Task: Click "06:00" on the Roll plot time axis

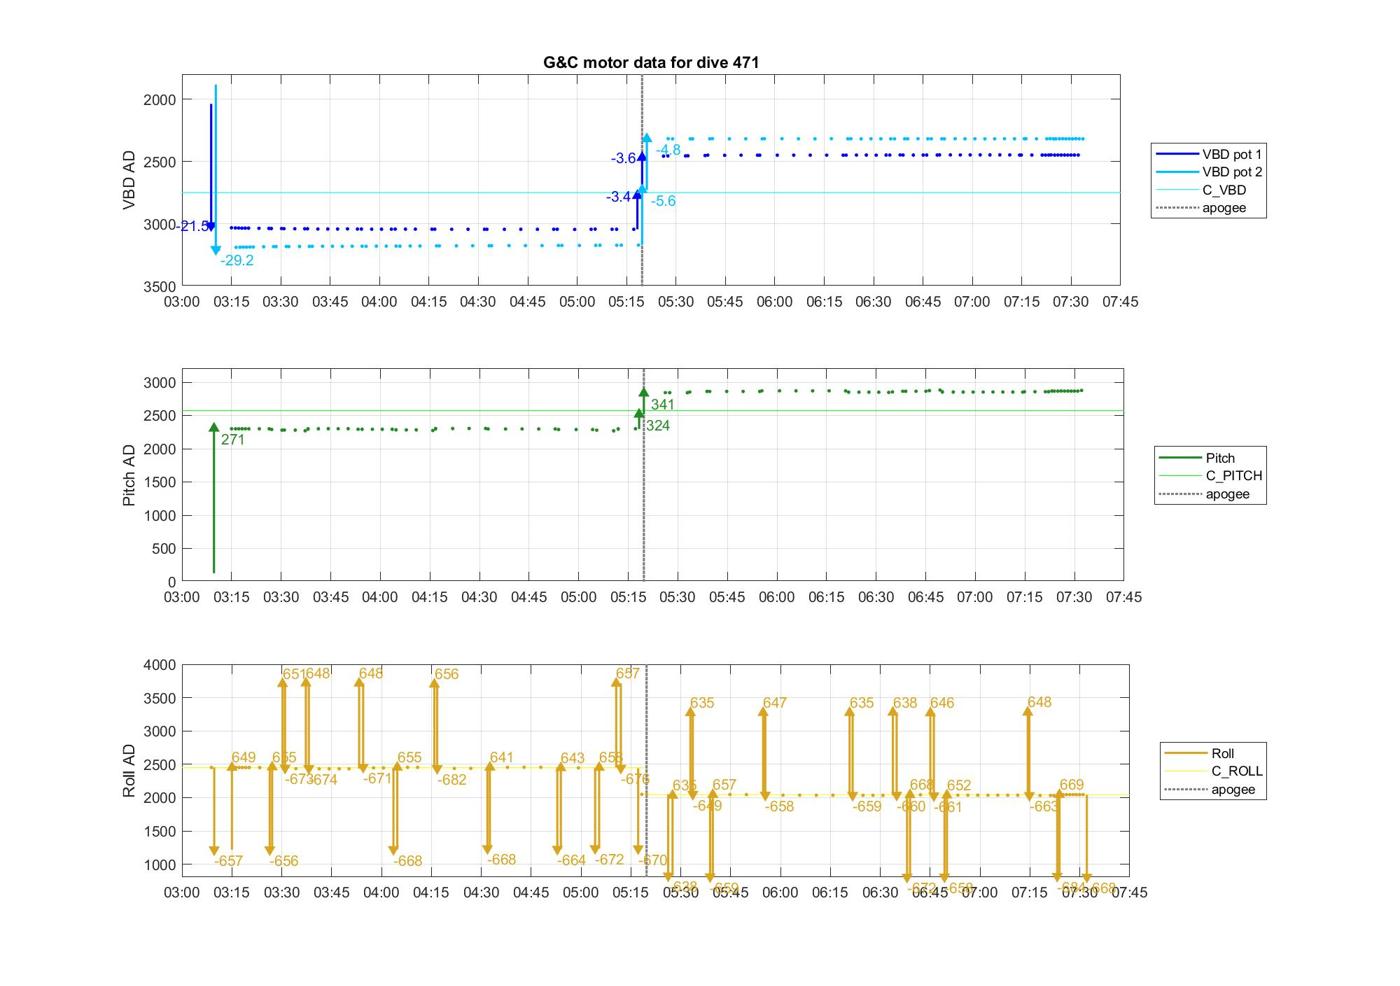Action: coord(780,892)
